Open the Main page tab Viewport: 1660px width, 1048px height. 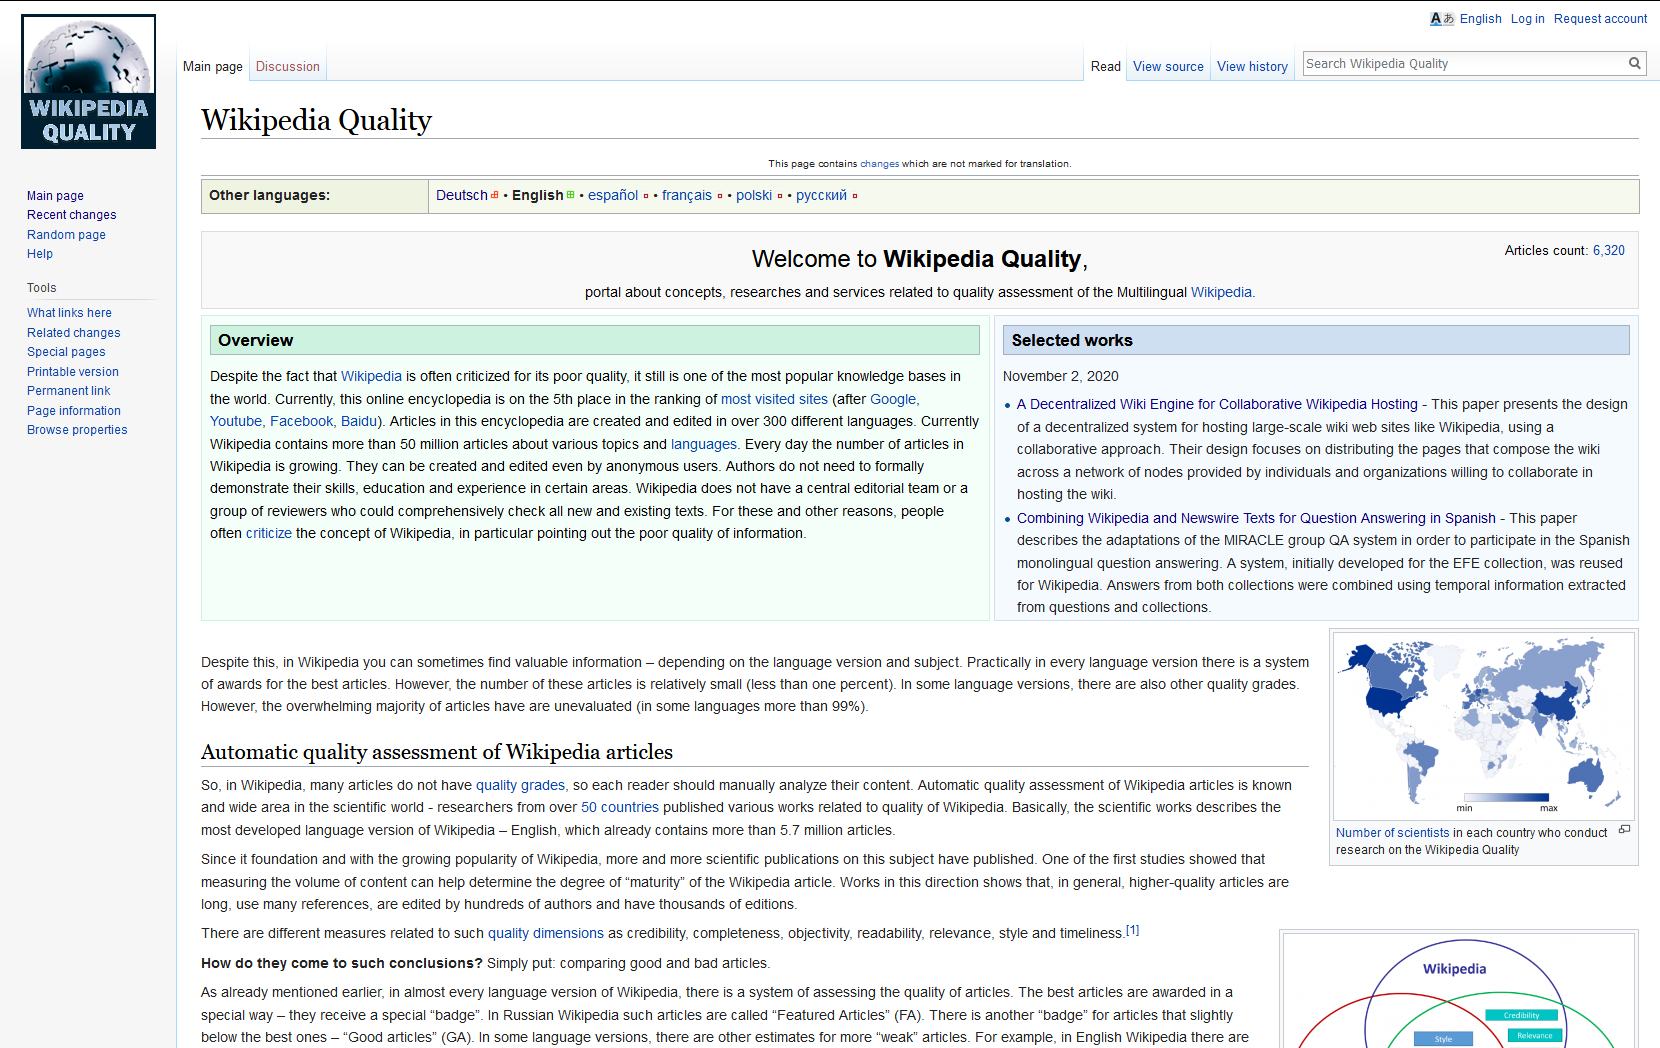point(213,67)
